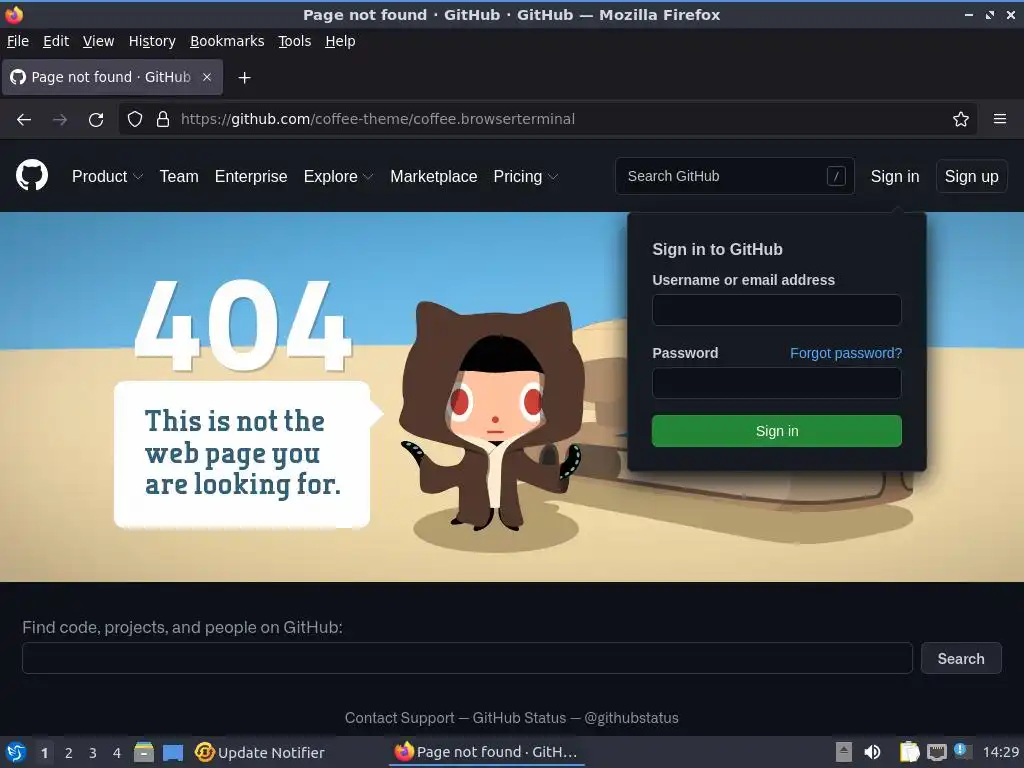This screenshot has height=768, width=1024.
Task: Open the clipboard manager tray icon
Action: [909, 752]
